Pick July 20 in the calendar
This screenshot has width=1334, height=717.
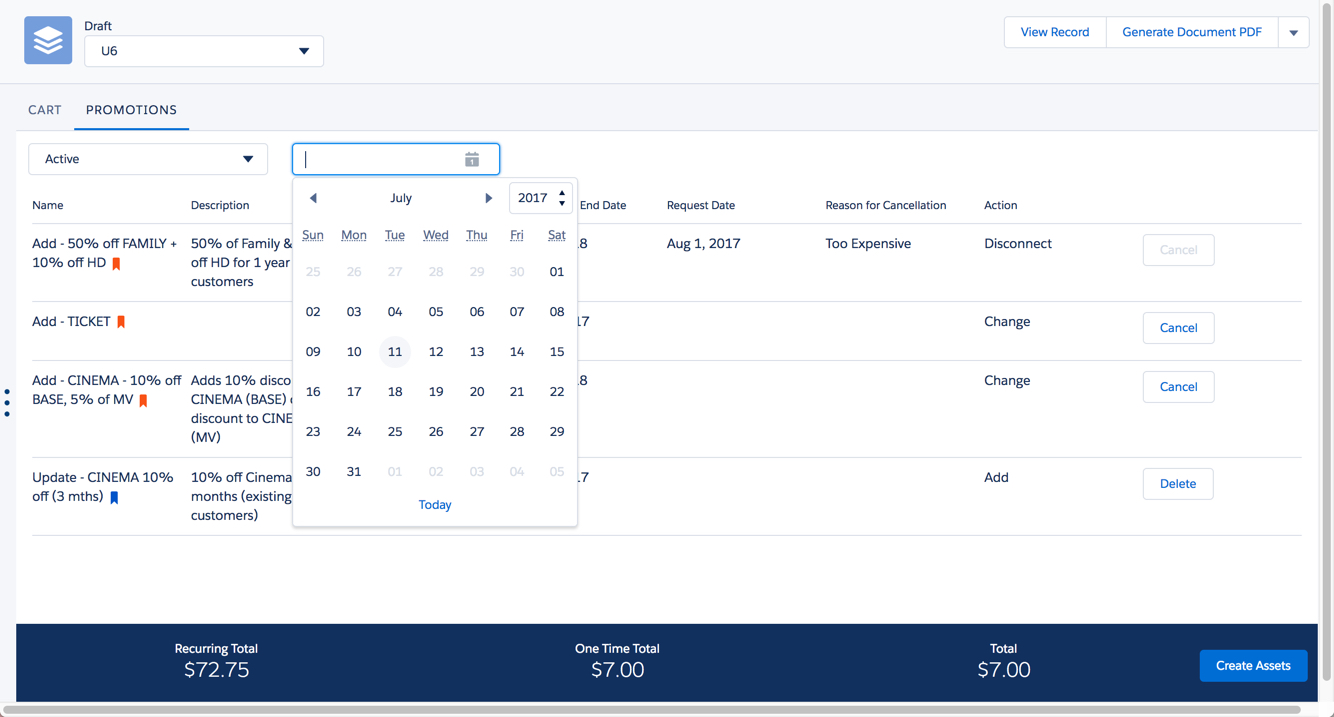(x=477, y=392)
